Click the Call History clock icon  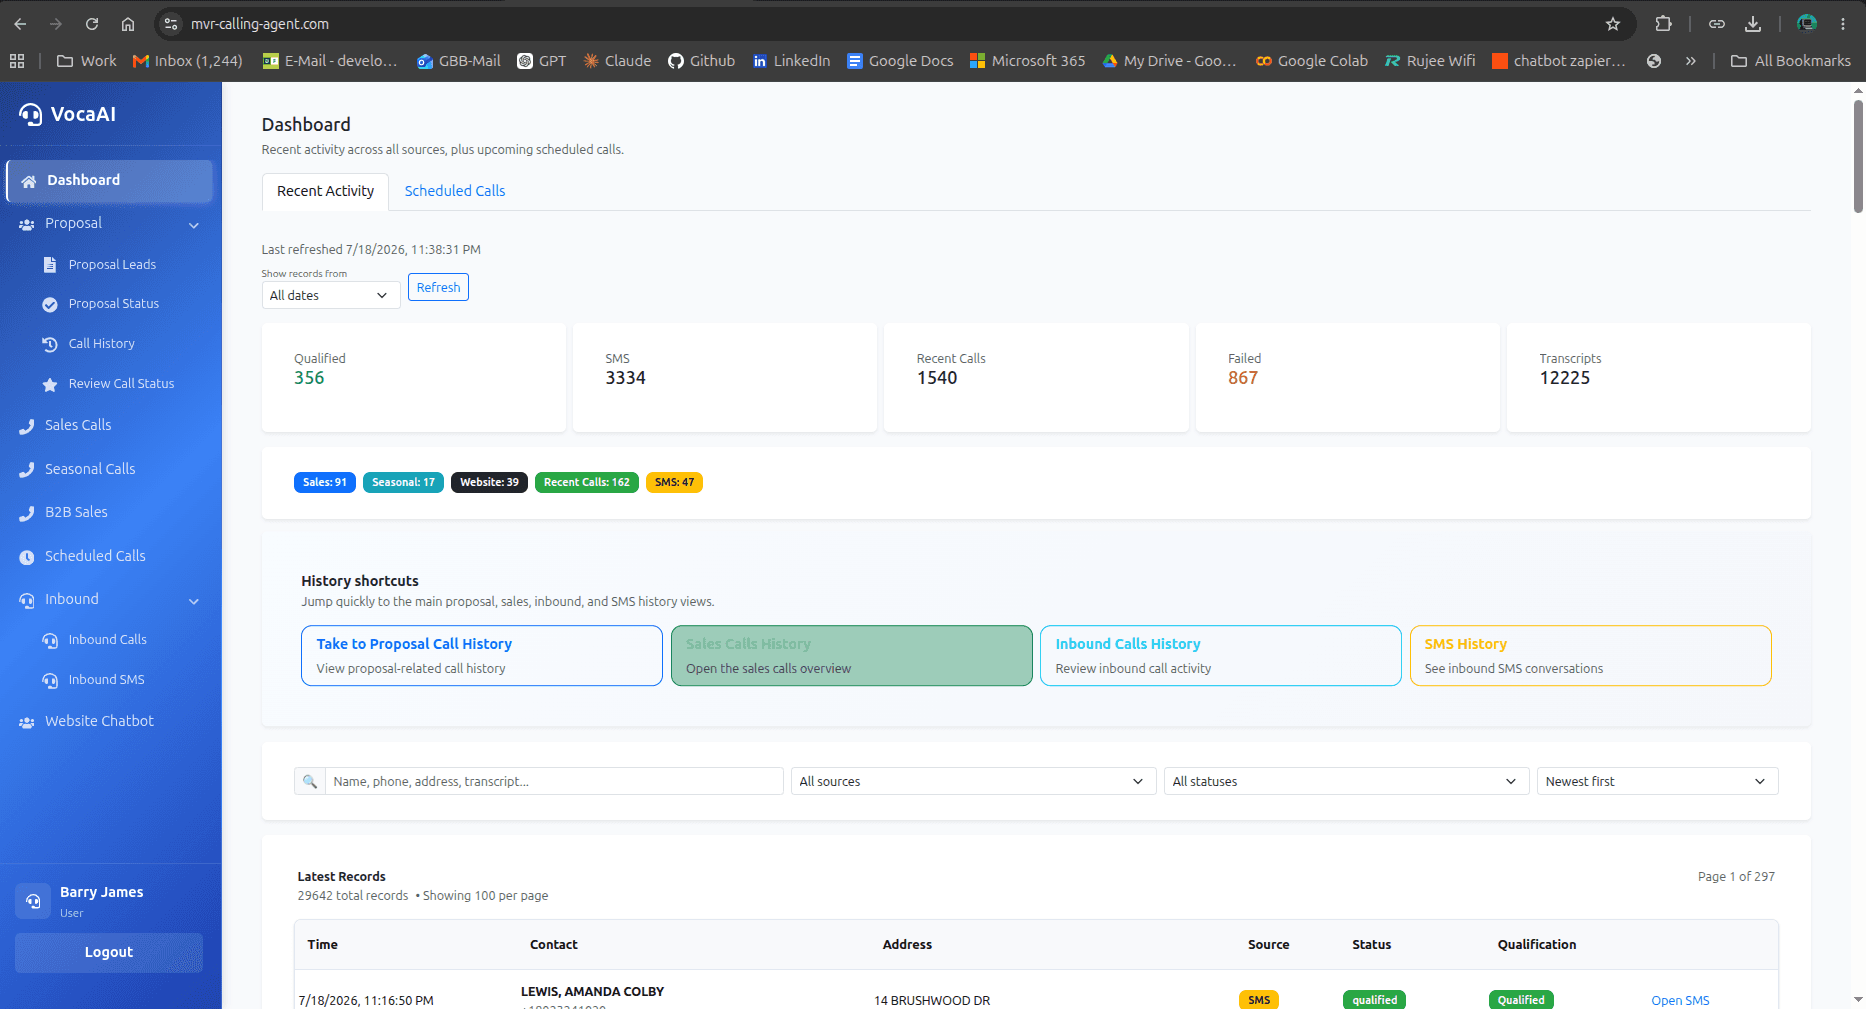pyautogui.click(x=50, y=344)
